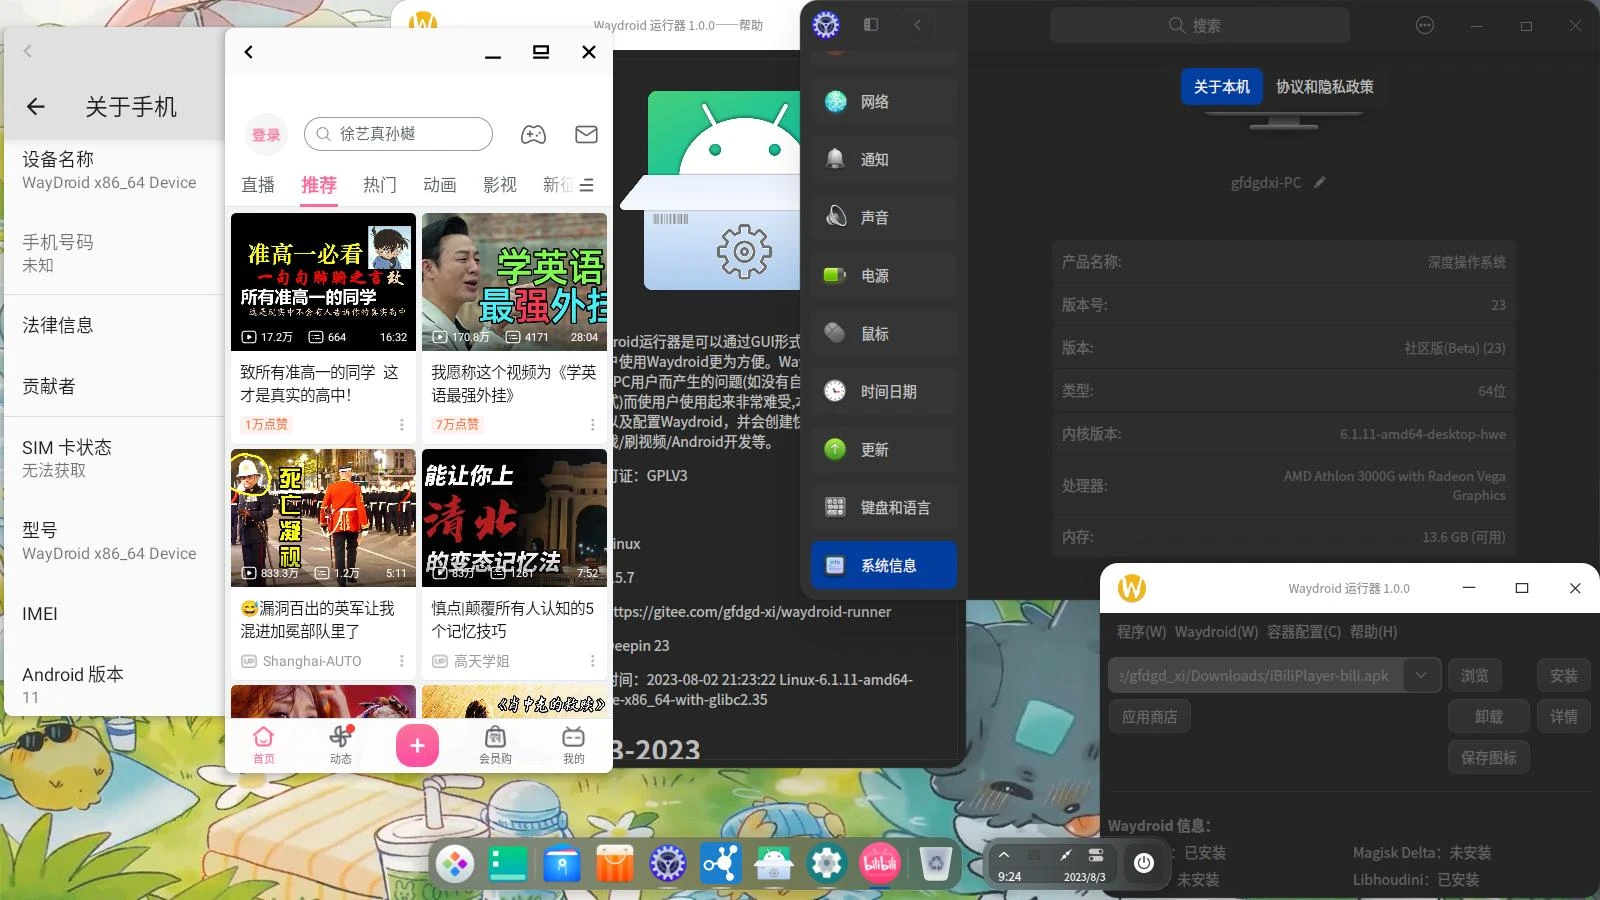Click the edit pencil beside gfgdxi-PC
The height and width of the screenshot is (900, 1600).
pos(1319,182)
